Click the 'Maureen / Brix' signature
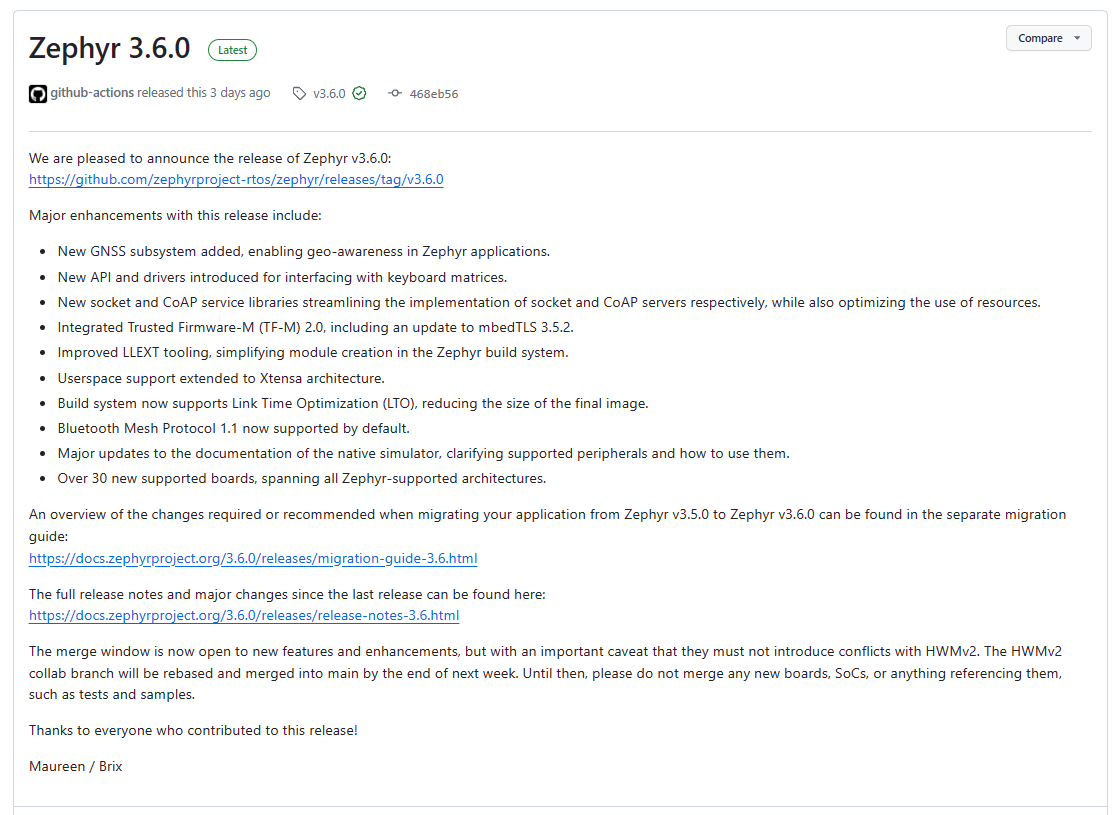The image size is (1115, 815). (75, 767)
